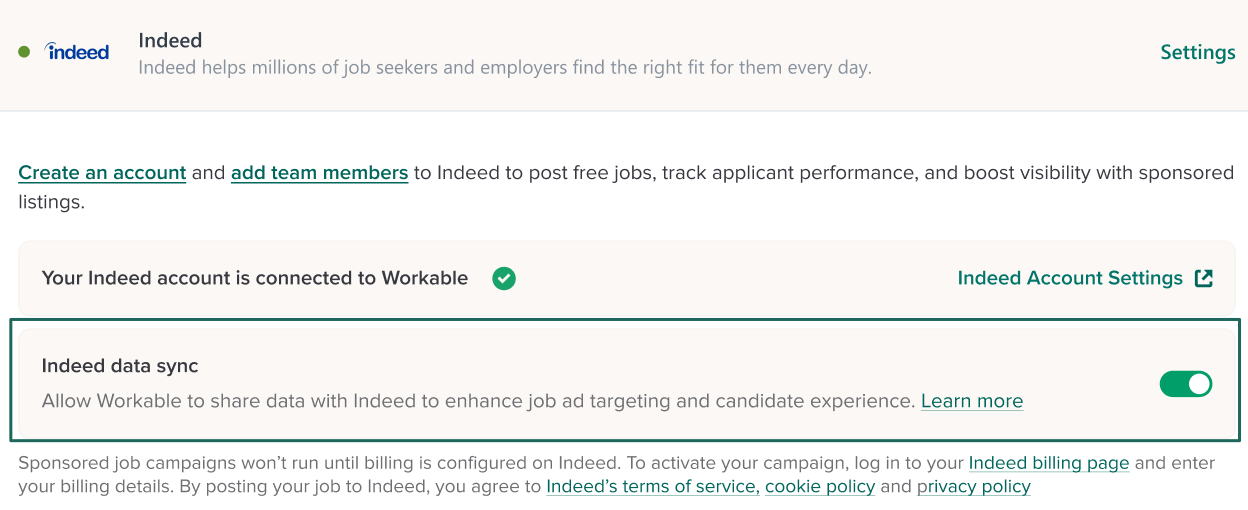Disable the Indeed data sync toggle
Viewport: 1248px width, 510px height.
point(1185,384)
